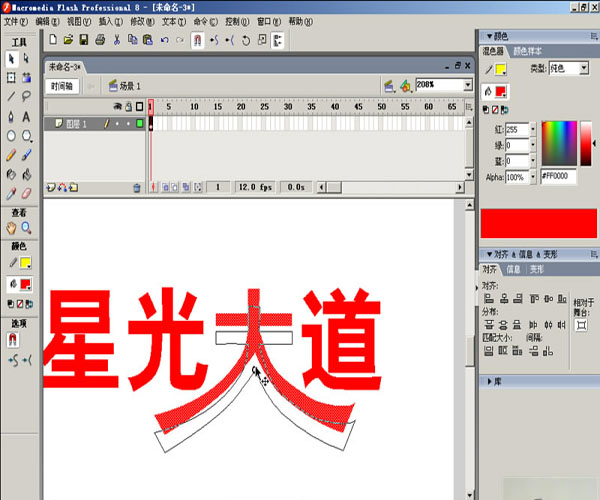This screenshot has height=500, width=600.
Task: Open the Alpha value slider arrow
Action: (533, 177)
